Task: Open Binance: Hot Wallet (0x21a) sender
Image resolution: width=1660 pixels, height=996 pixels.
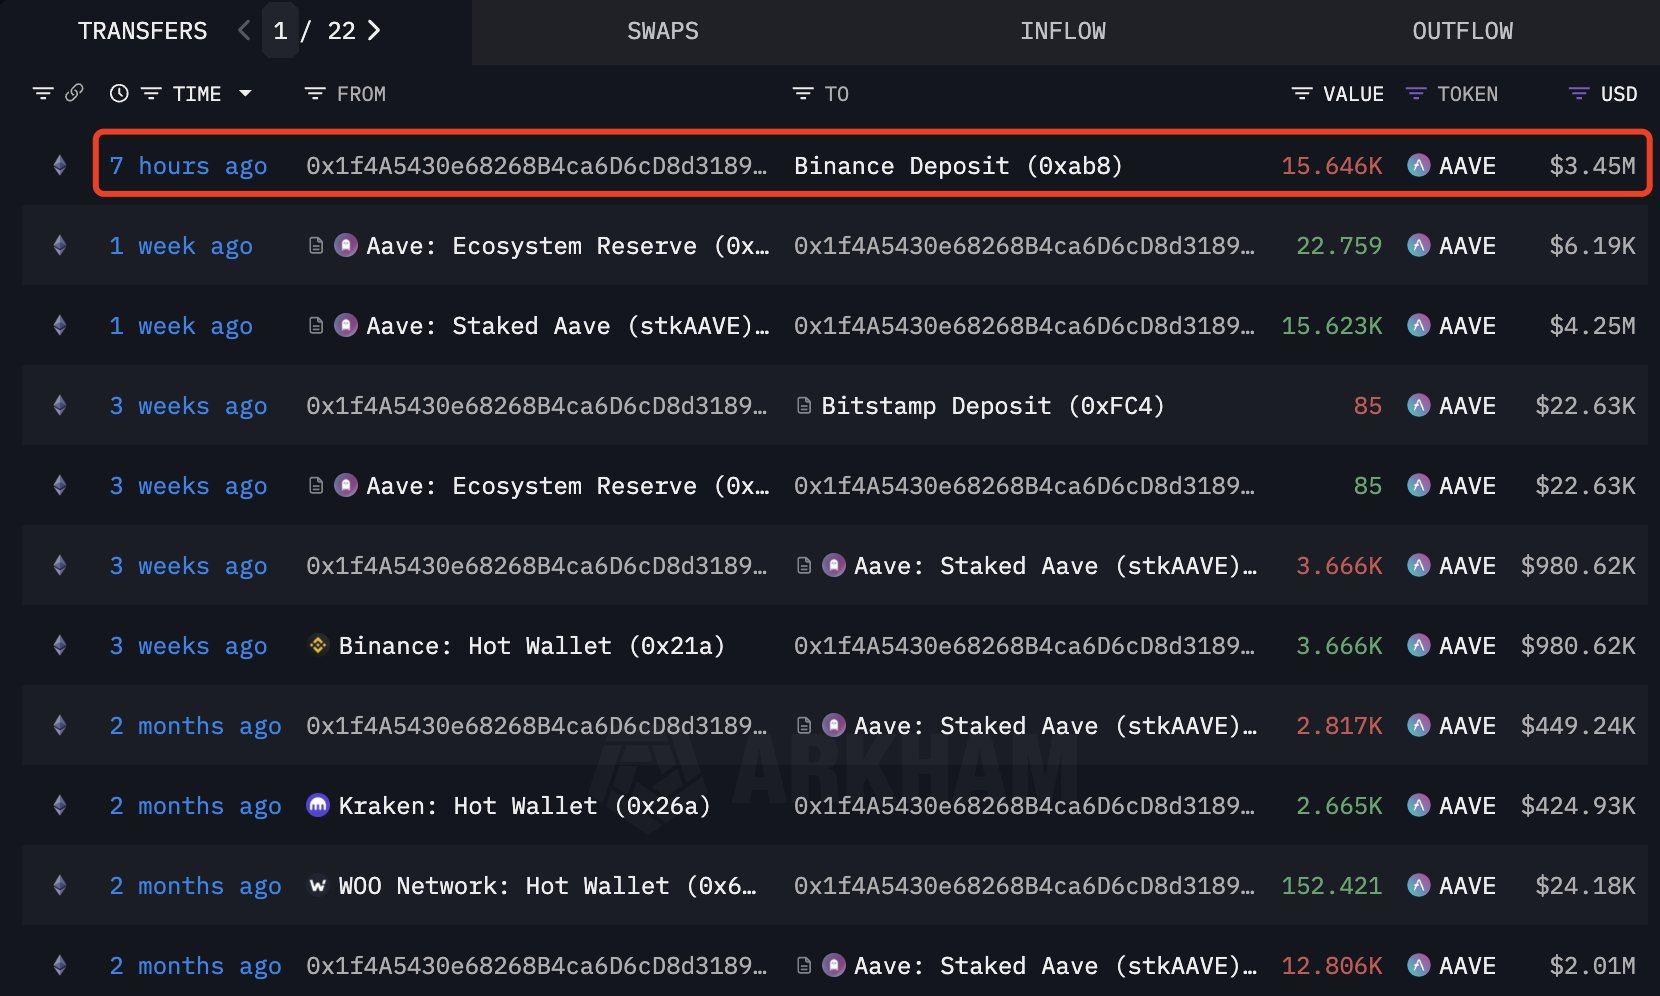Action: coord(532,646)
